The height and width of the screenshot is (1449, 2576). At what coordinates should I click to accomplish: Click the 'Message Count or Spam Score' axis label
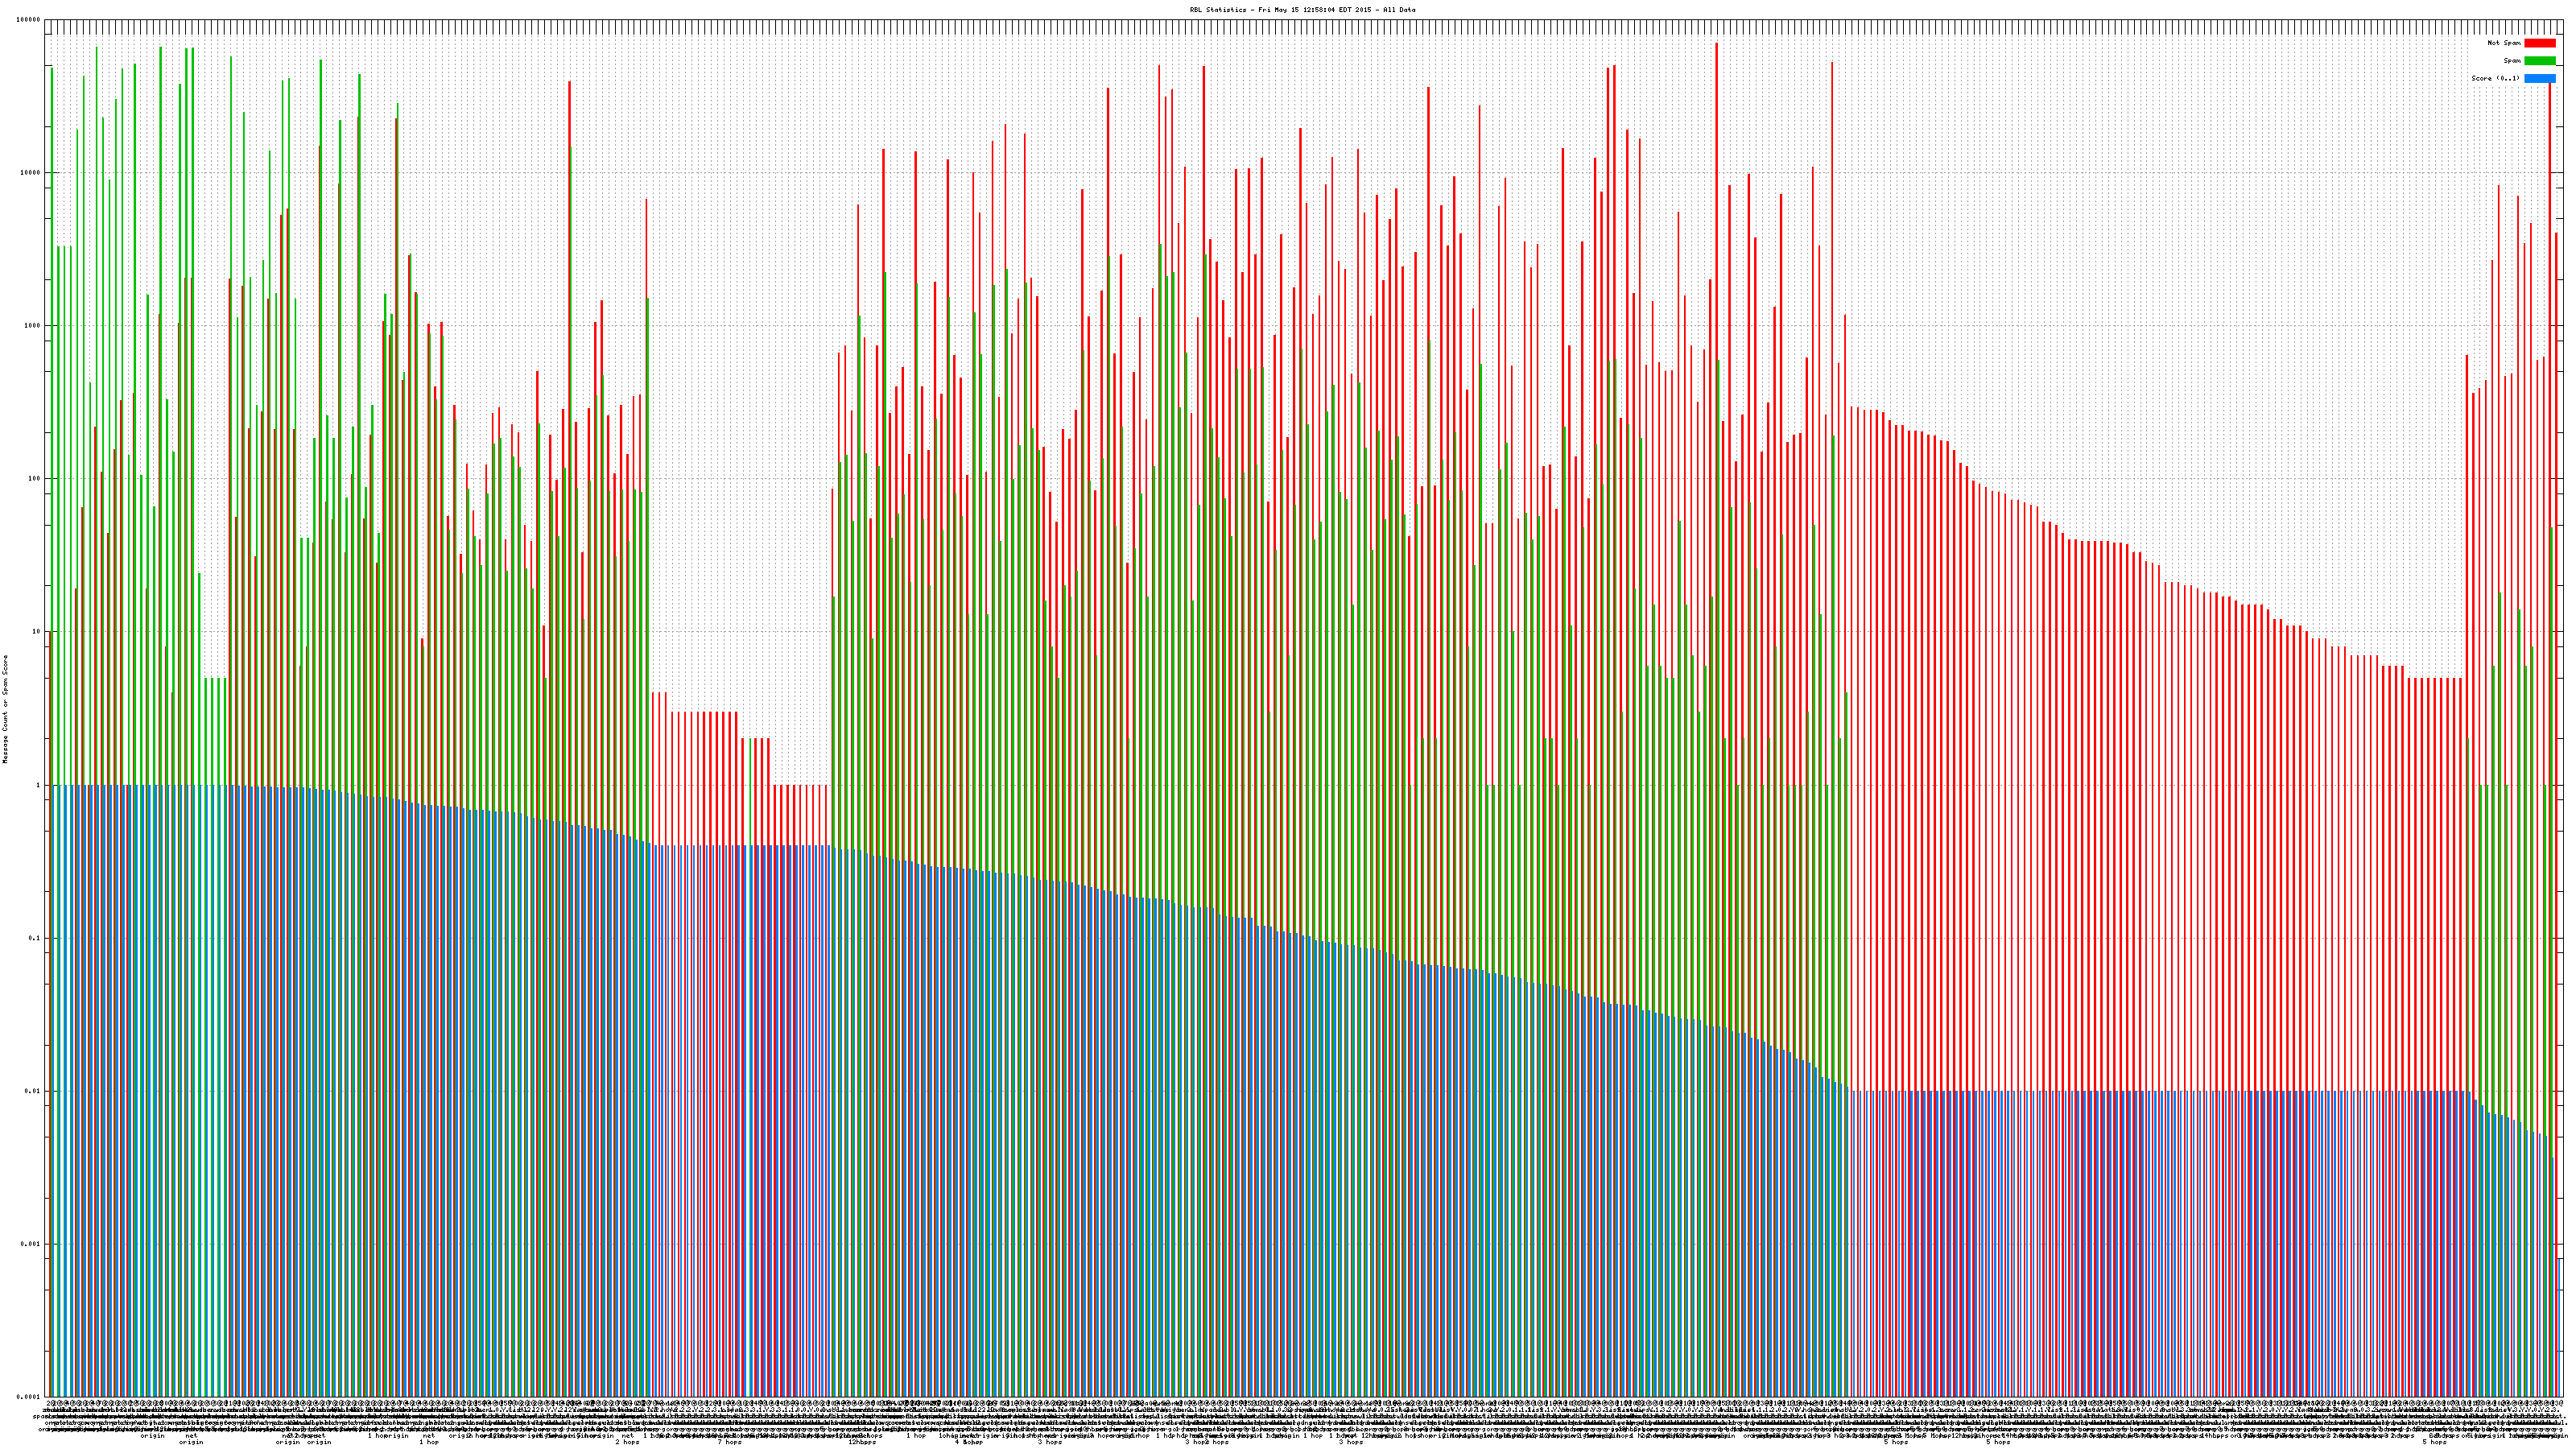pyautogui.click(x=5, y=709)
